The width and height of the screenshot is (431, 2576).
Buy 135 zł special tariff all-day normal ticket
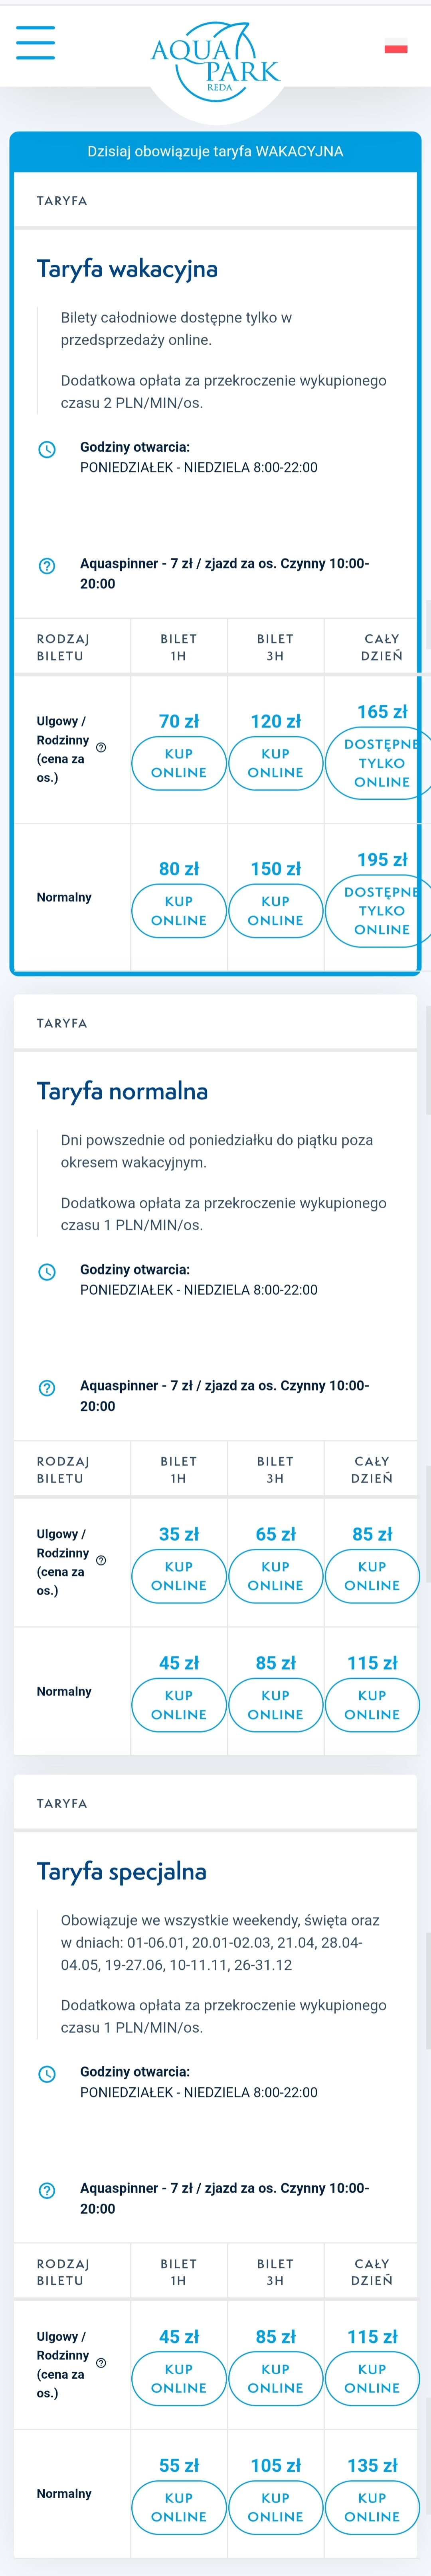coord(372,2507)
